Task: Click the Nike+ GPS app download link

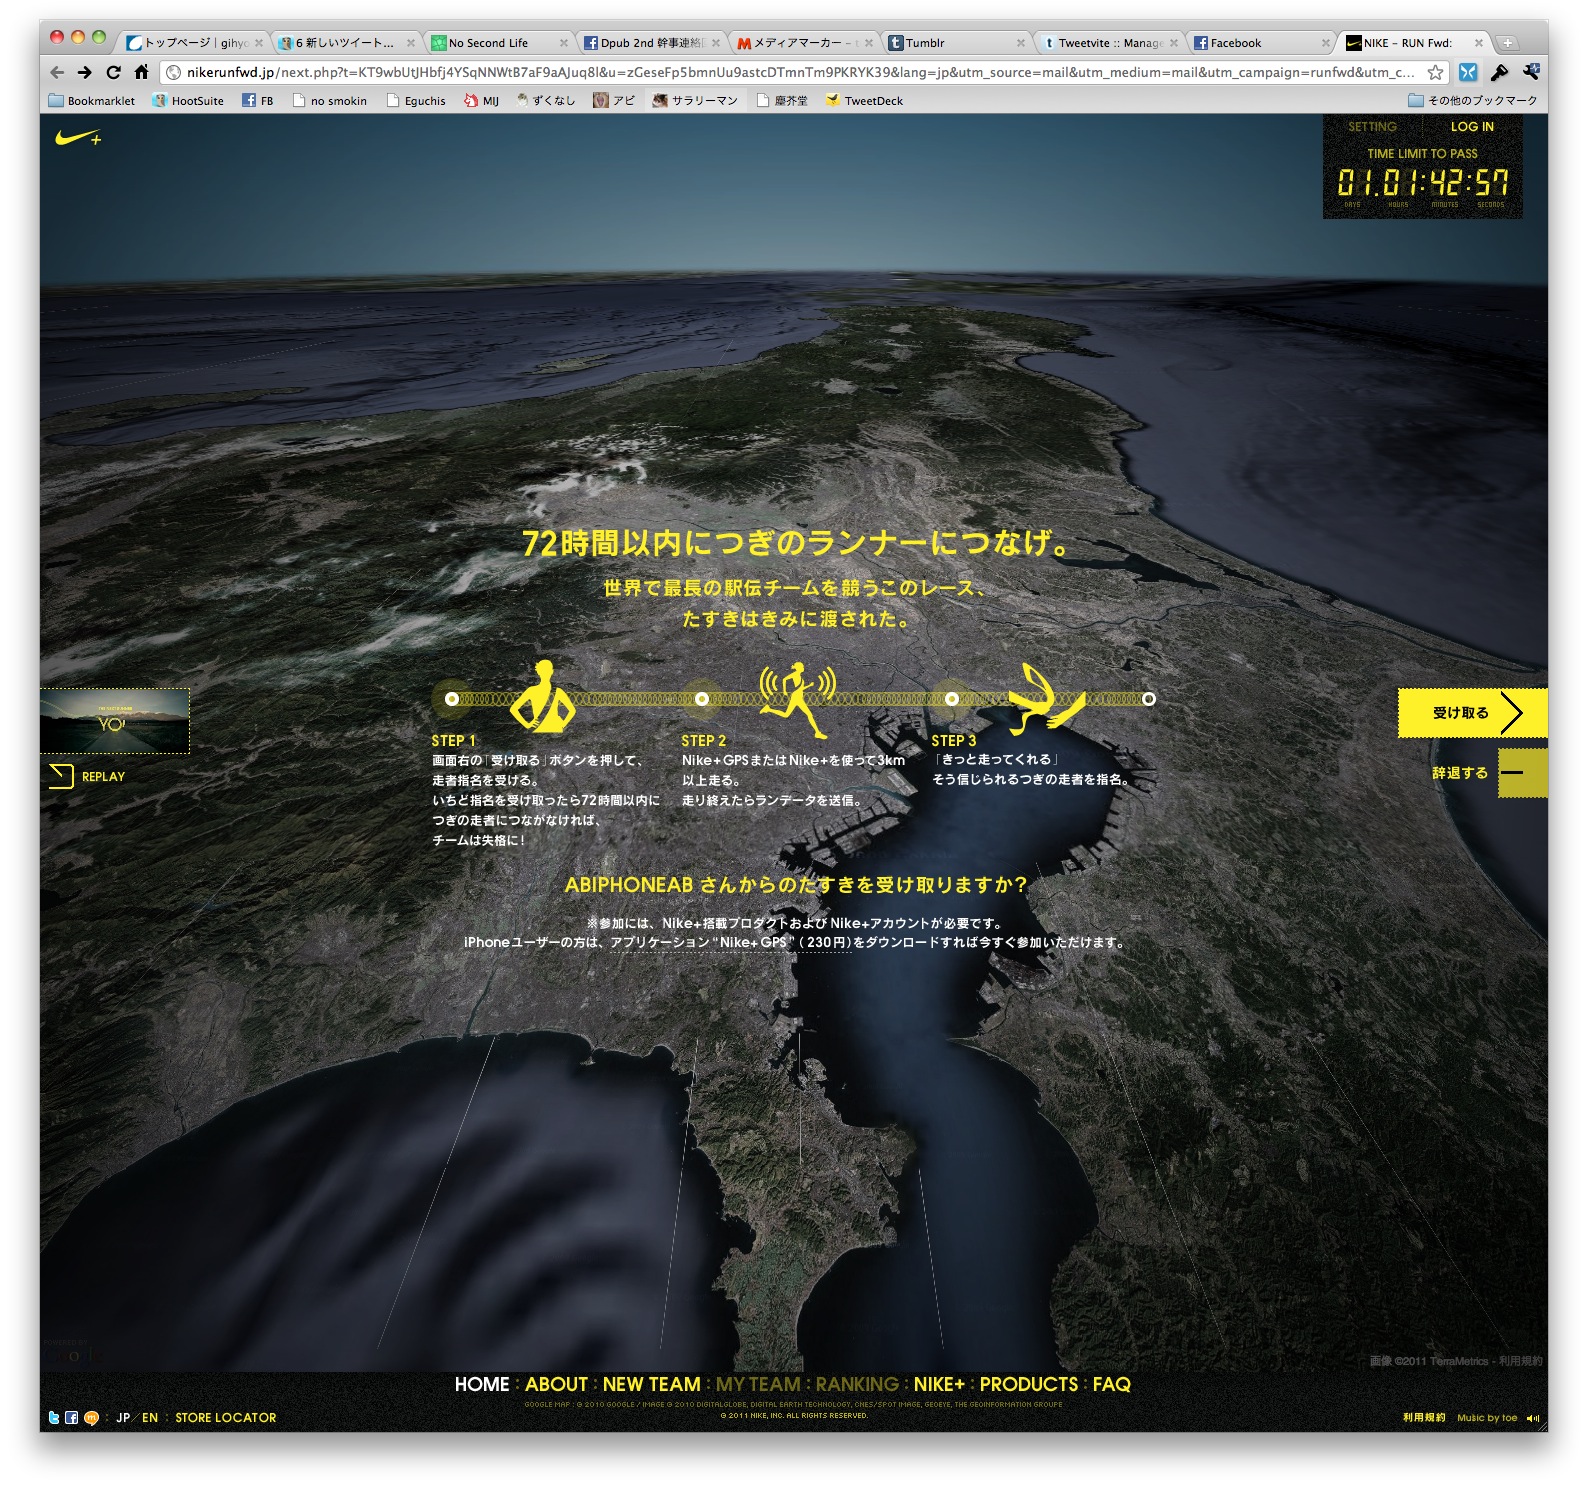Action: [731, 942]
